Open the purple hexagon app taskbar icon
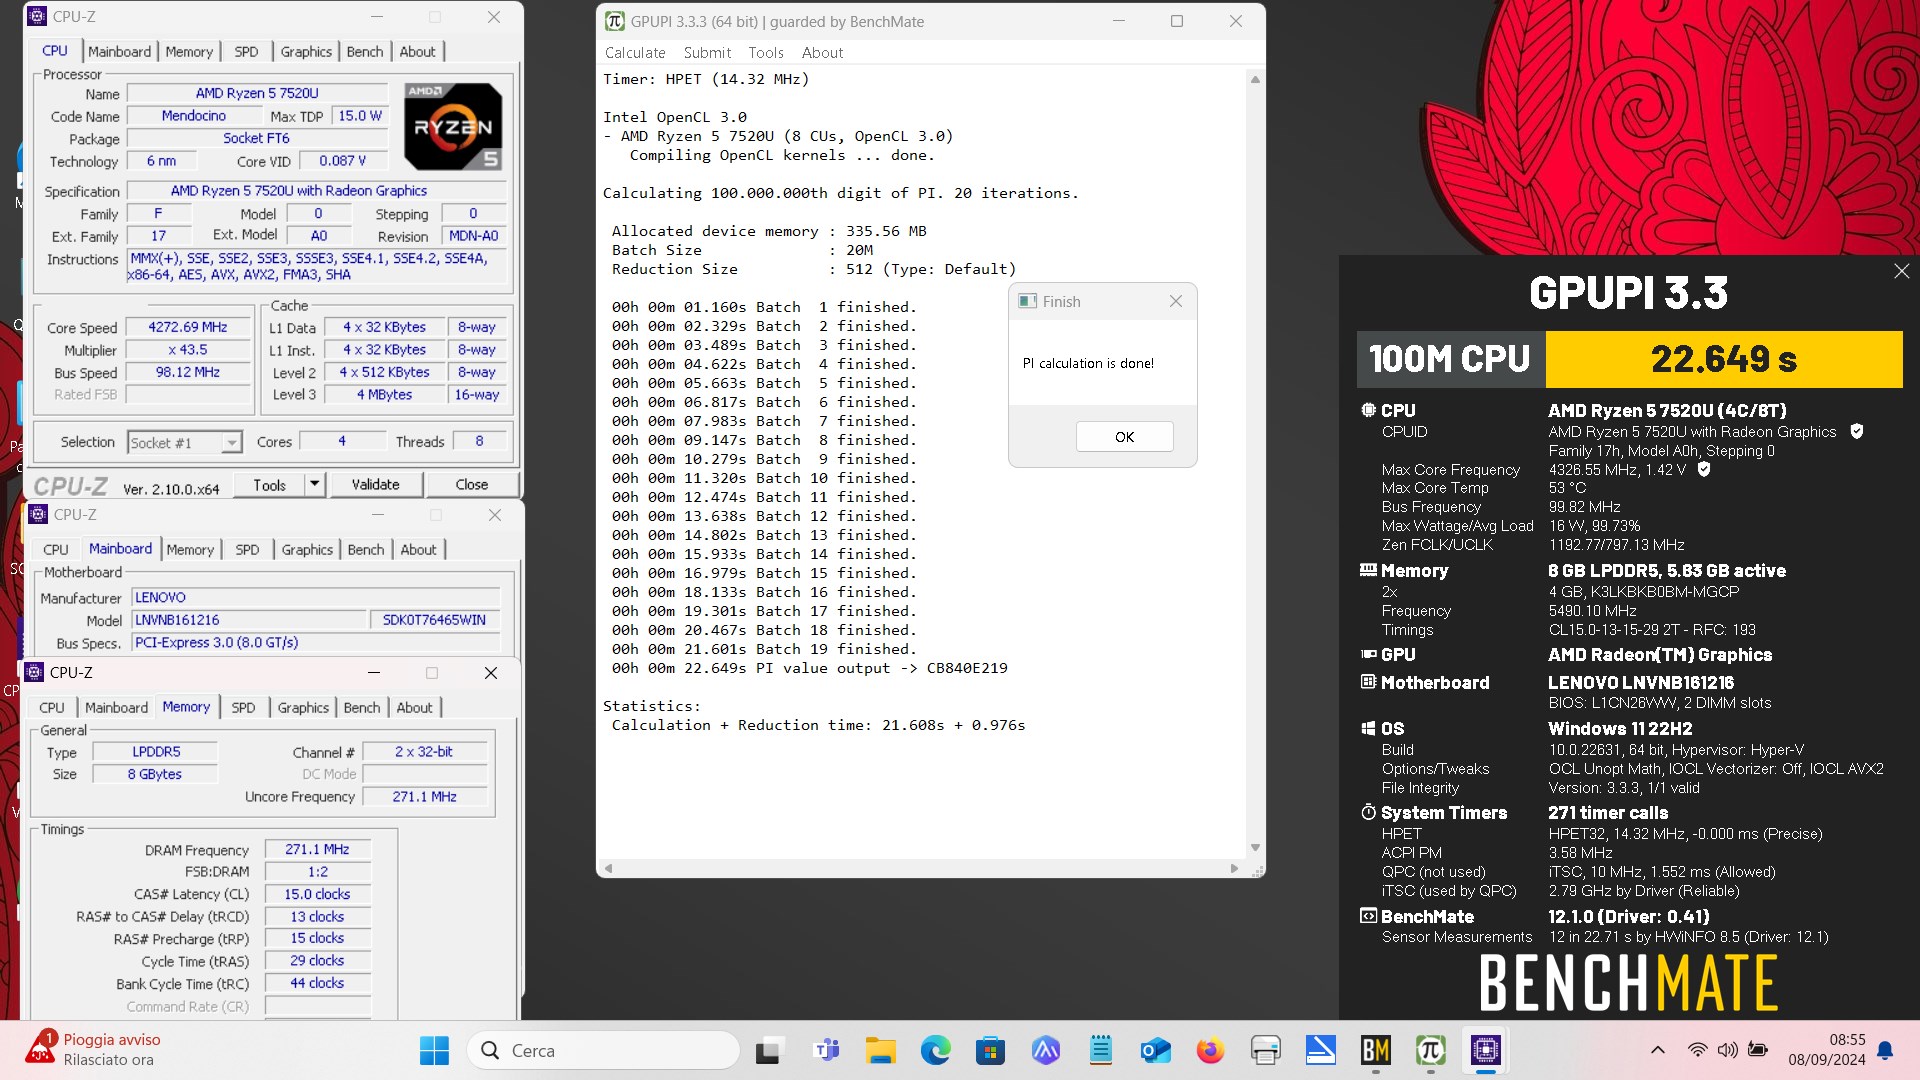1920x1080 pixels. tap(1046, 1051)
